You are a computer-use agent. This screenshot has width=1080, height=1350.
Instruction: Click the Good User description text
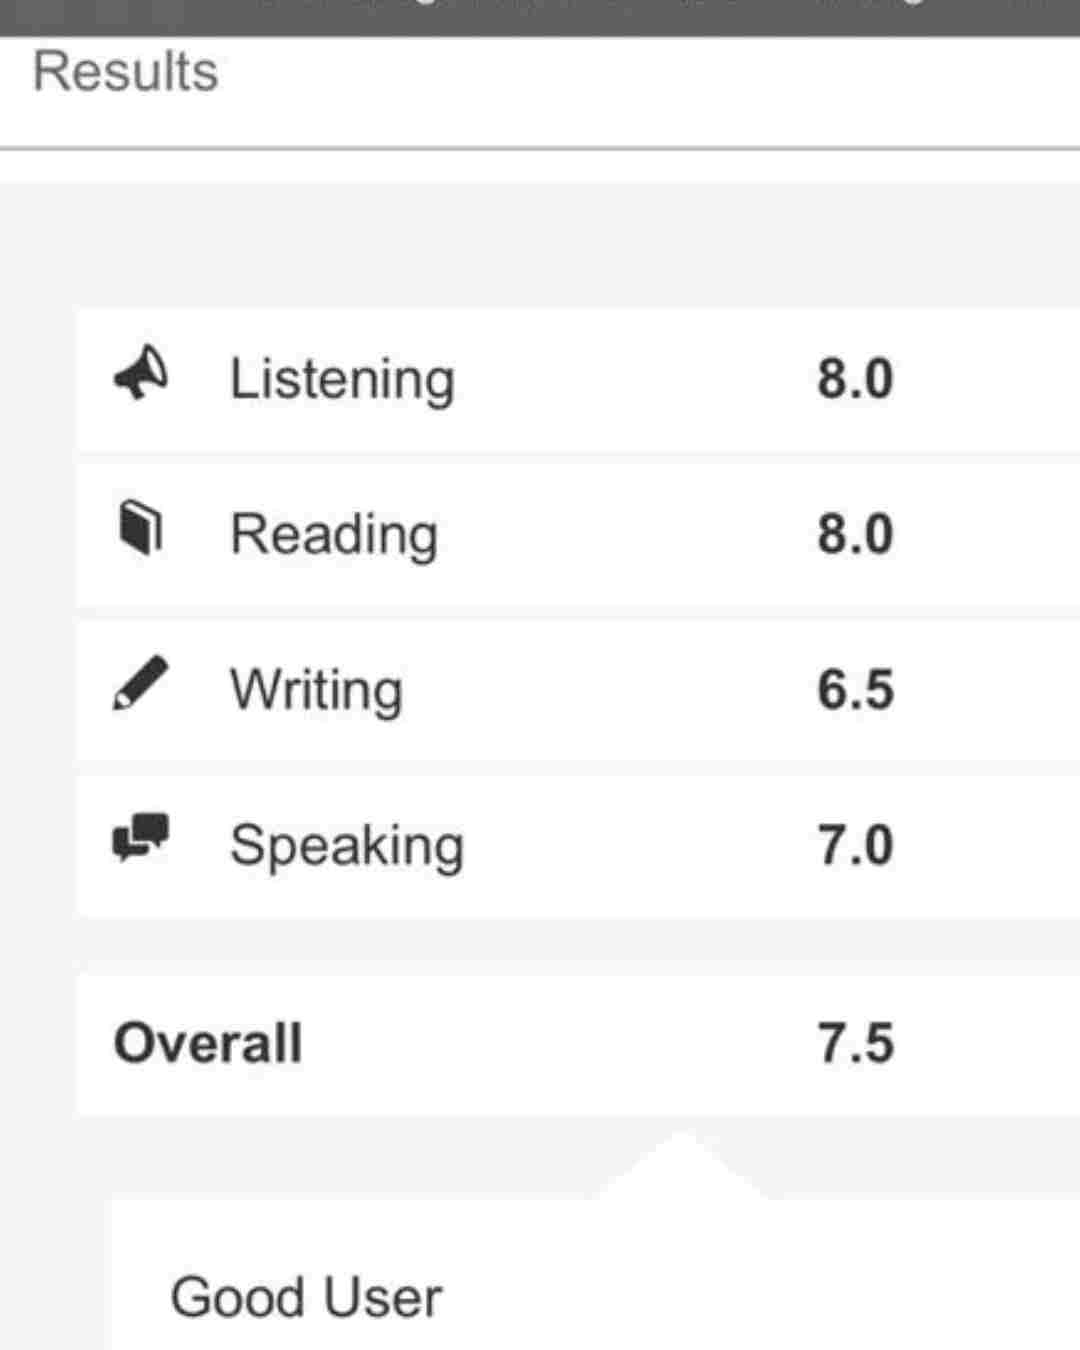point(306,1298)
